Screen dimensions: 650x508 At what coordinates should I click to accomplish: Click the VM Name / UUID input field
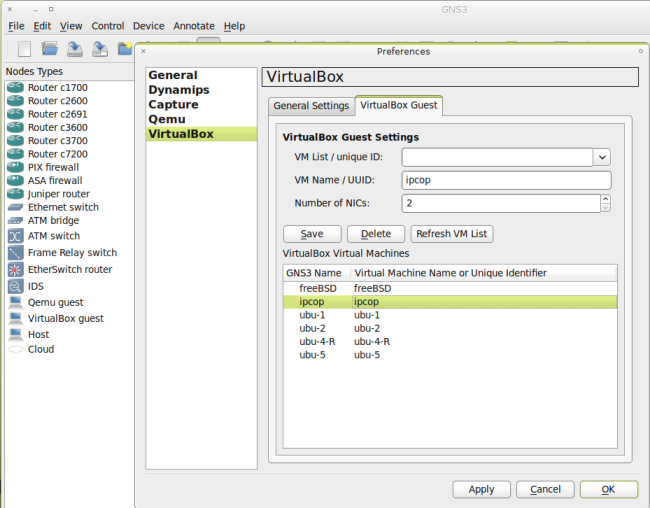pos(506,180)
